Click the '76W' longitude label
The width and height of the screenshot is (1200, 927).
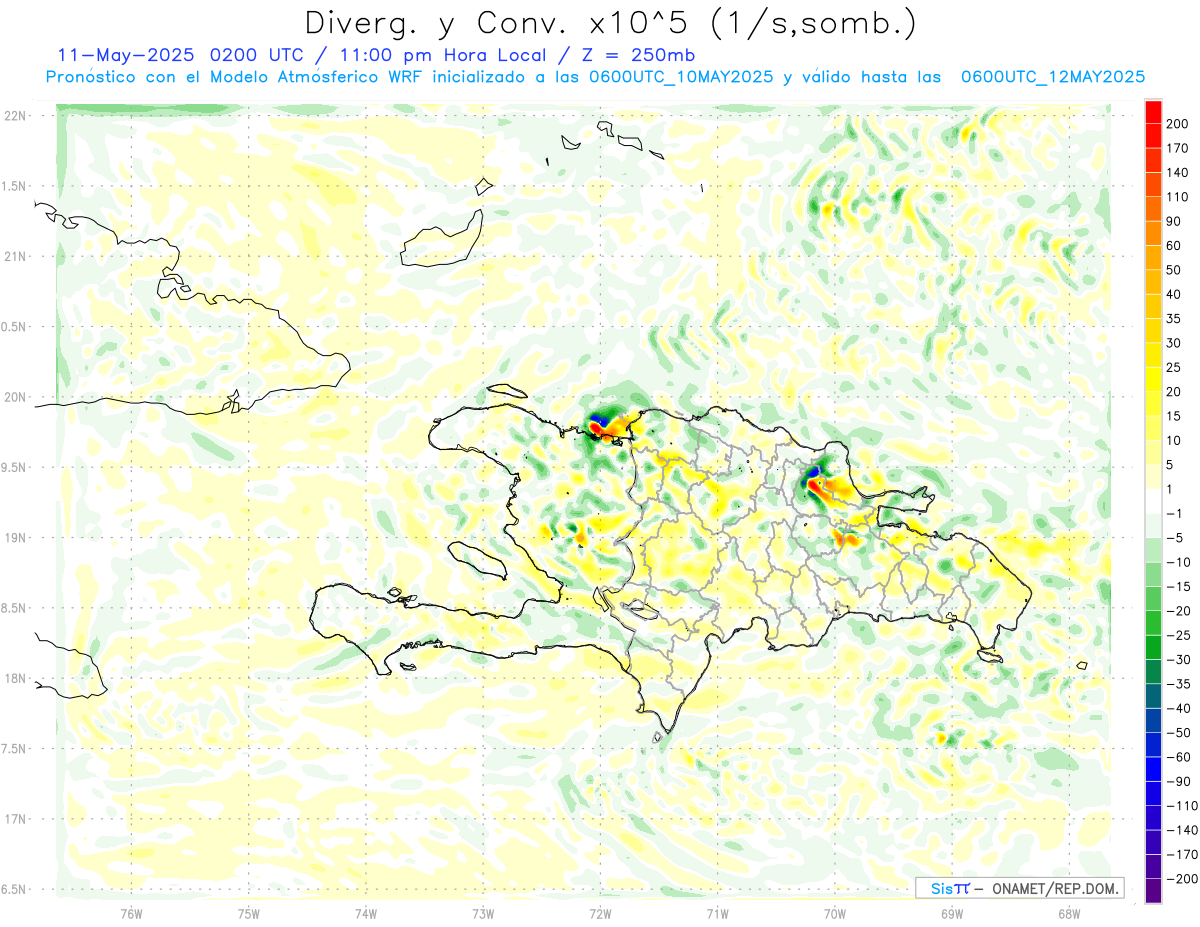pos(131,913)
